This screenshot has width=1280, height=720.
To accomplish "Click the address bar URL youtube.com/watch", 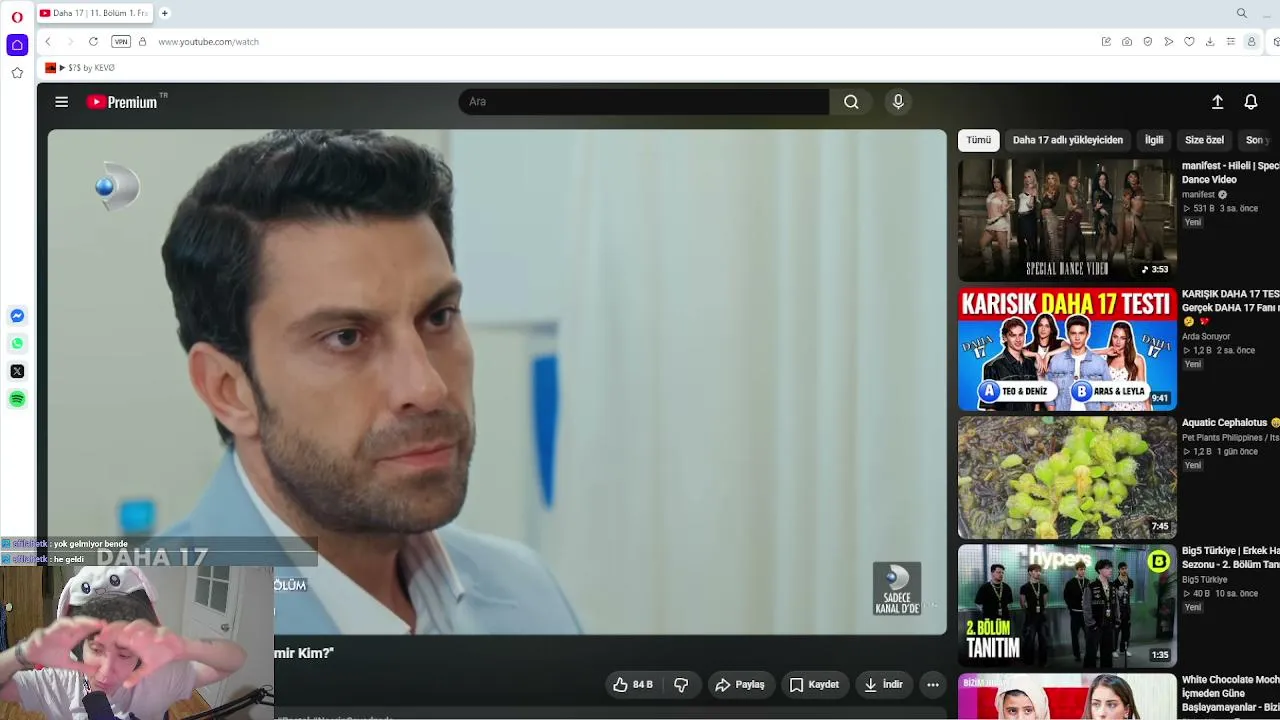I will [208, 42].
